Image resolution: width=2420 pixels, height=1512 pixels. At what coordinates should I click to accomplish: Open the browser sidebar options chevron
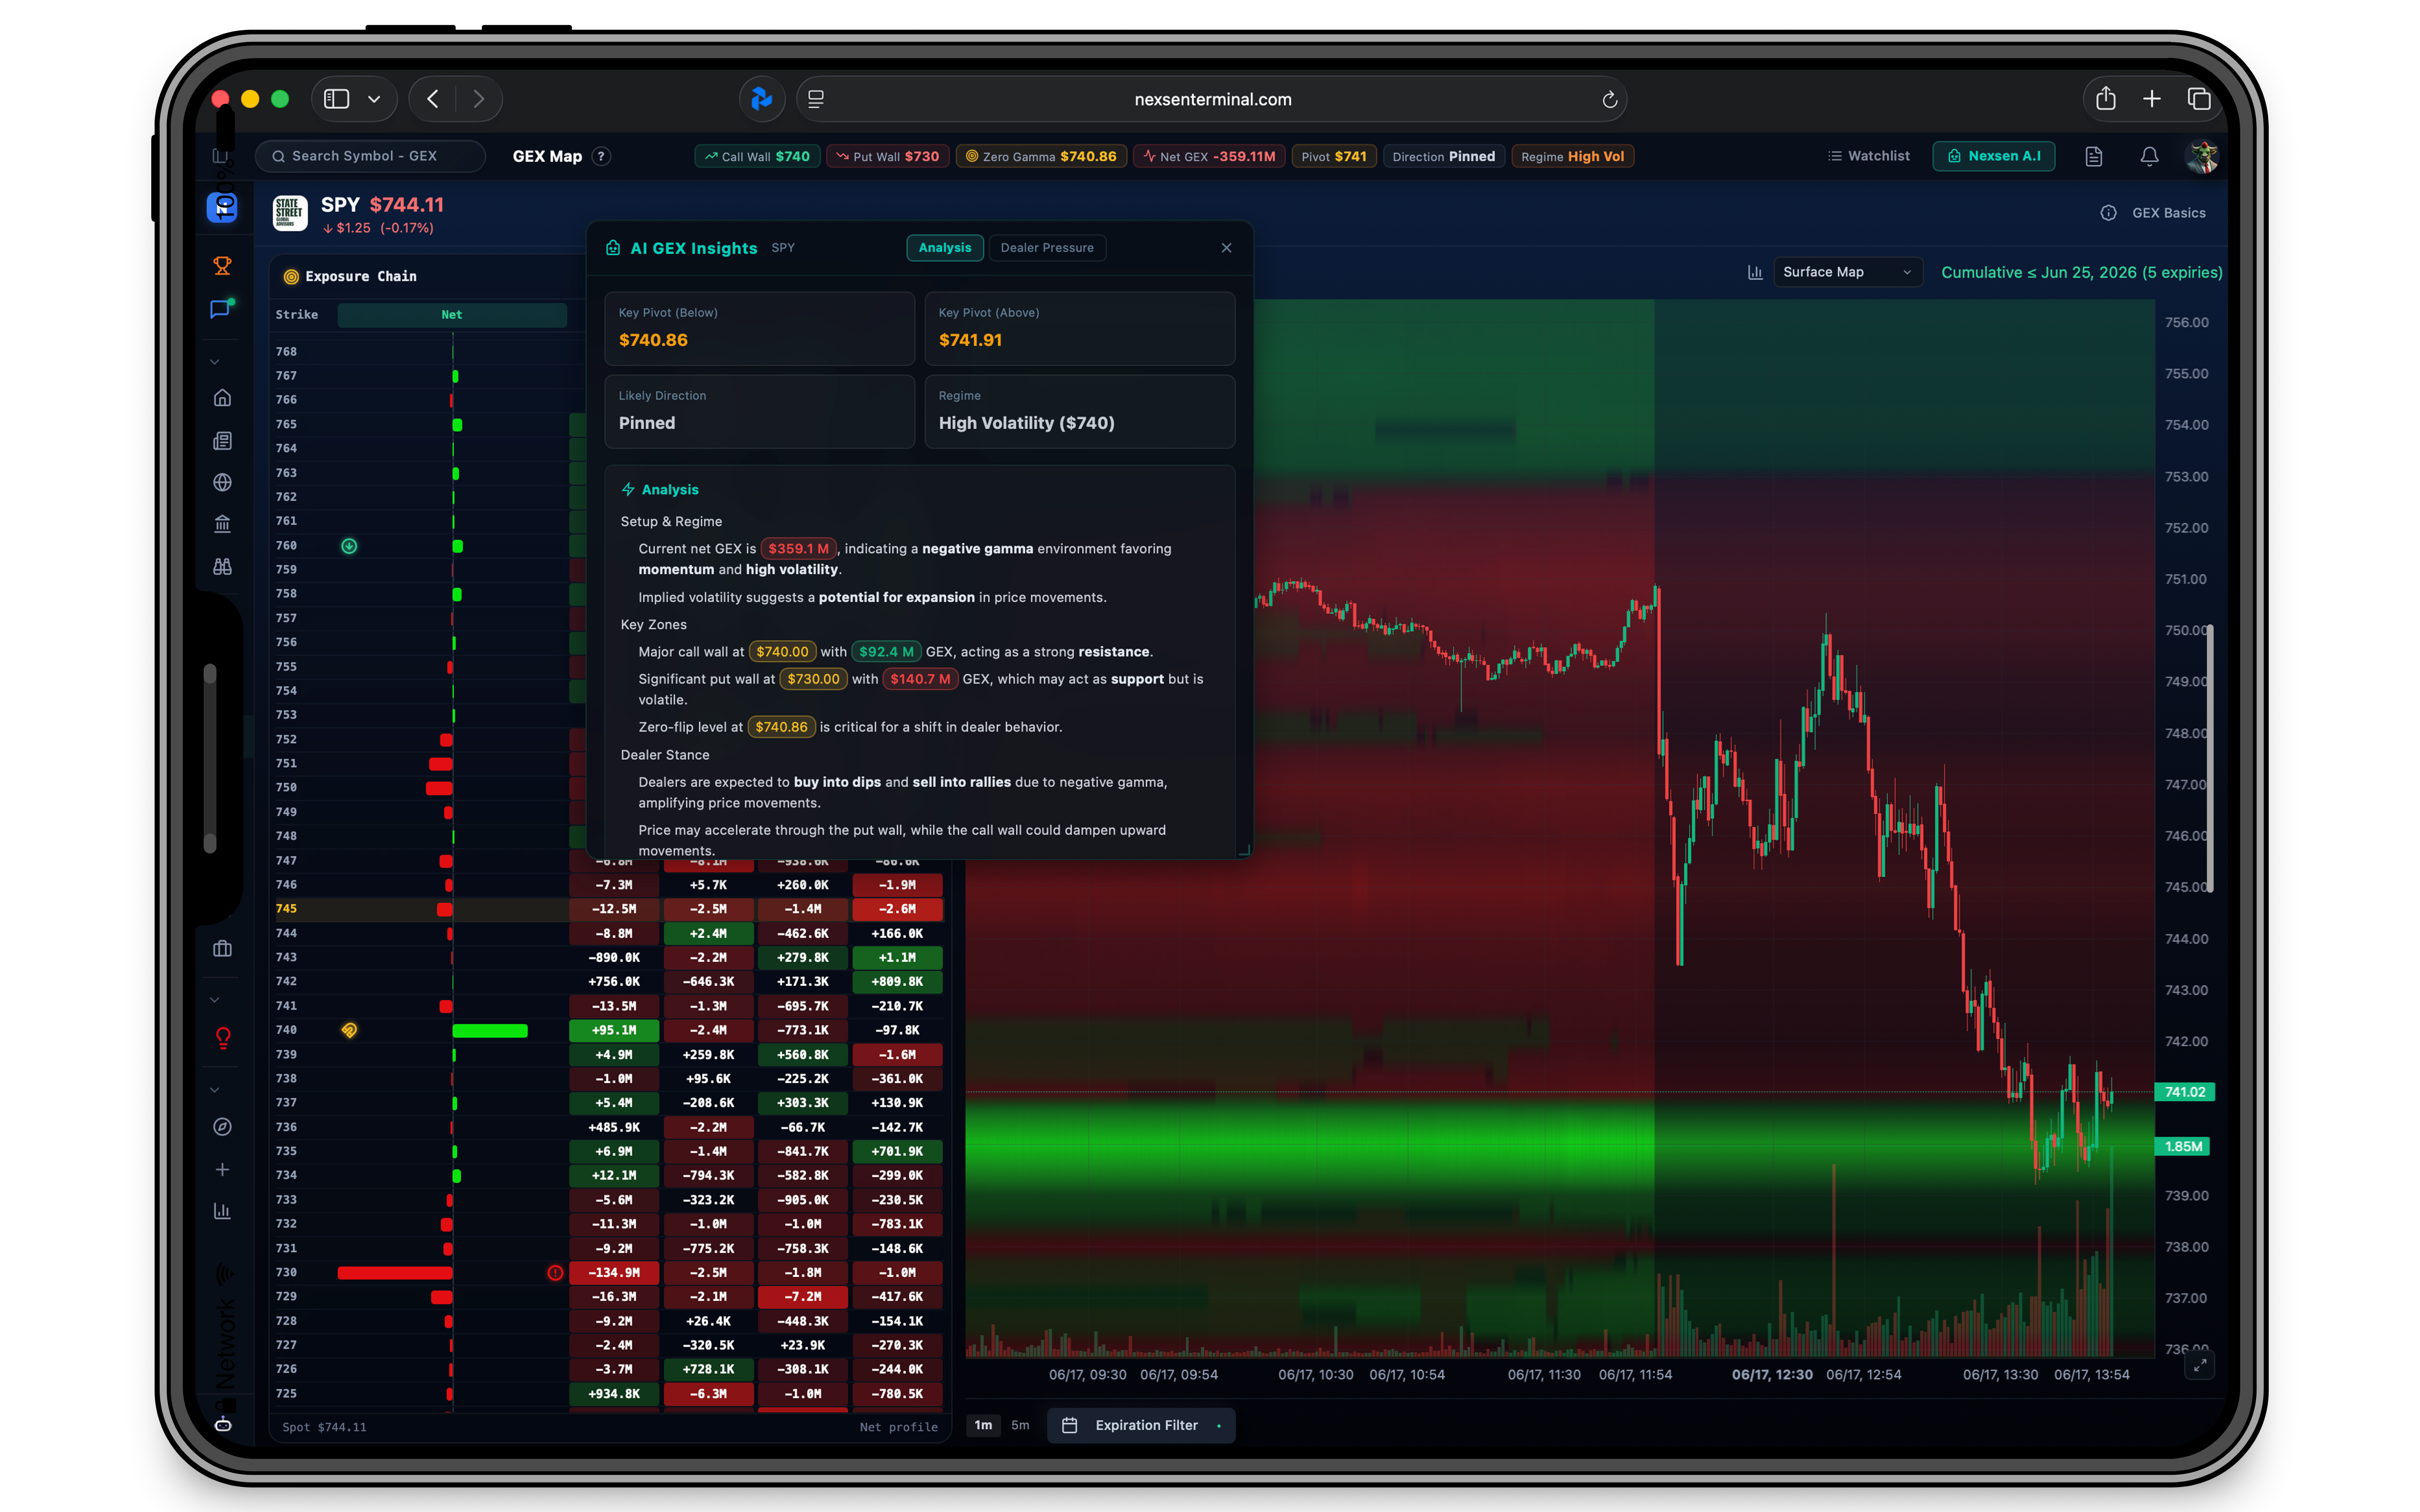click(x=374, y=99)
